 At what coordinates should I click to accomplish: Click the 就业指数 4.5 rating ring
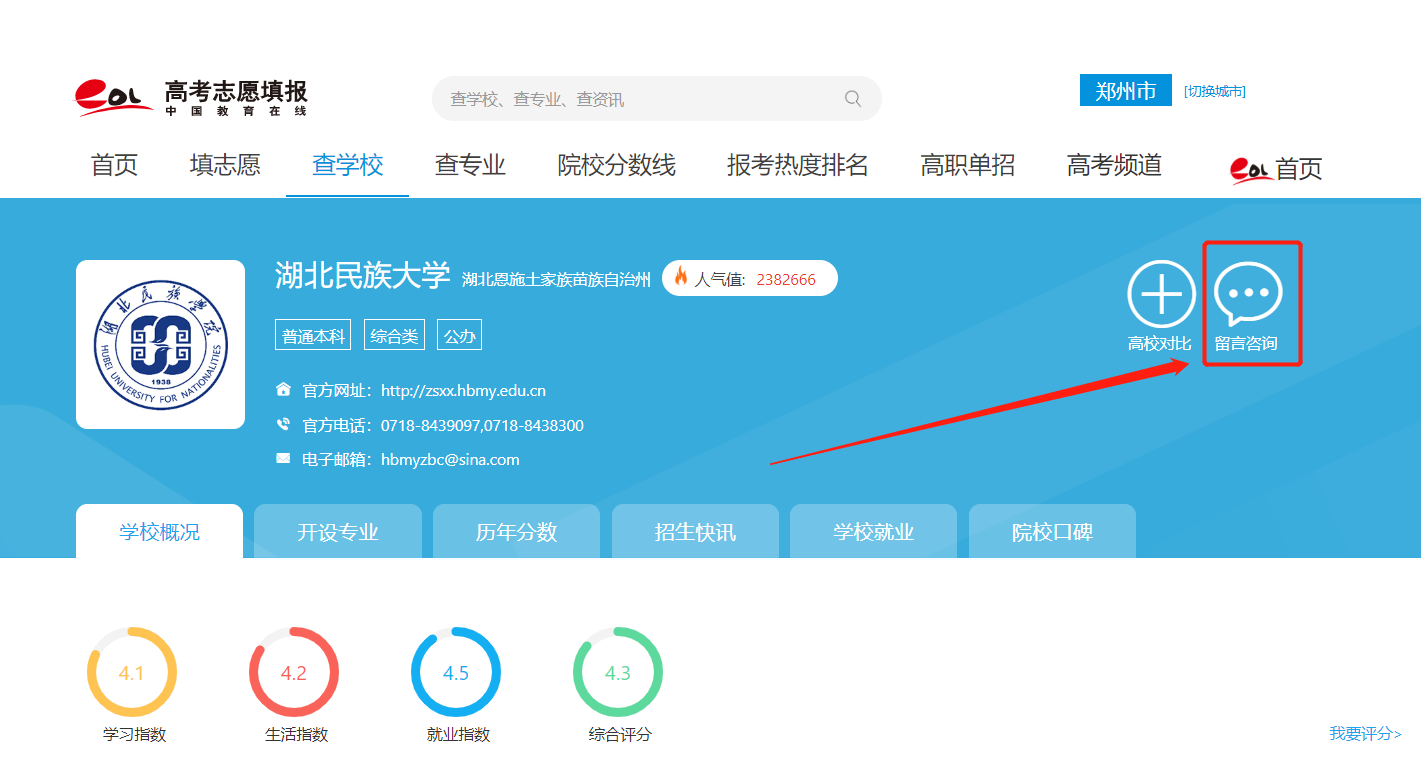tap(456, 672)
